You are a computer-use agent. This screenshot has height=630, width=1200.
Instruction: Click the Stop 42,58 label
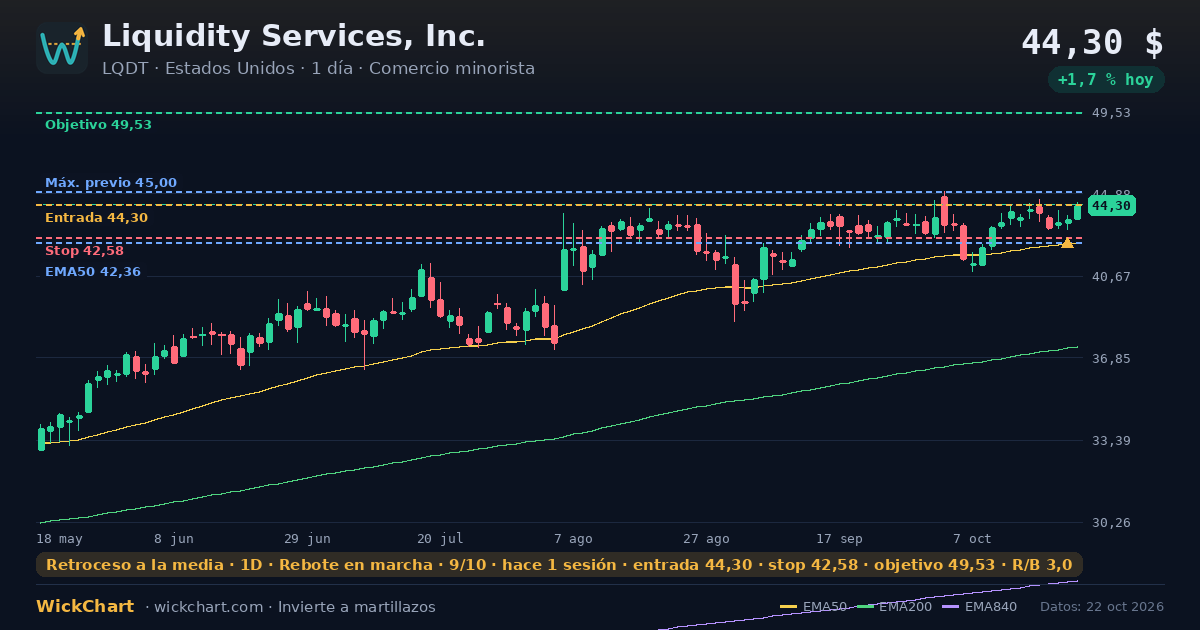point(84,251)
